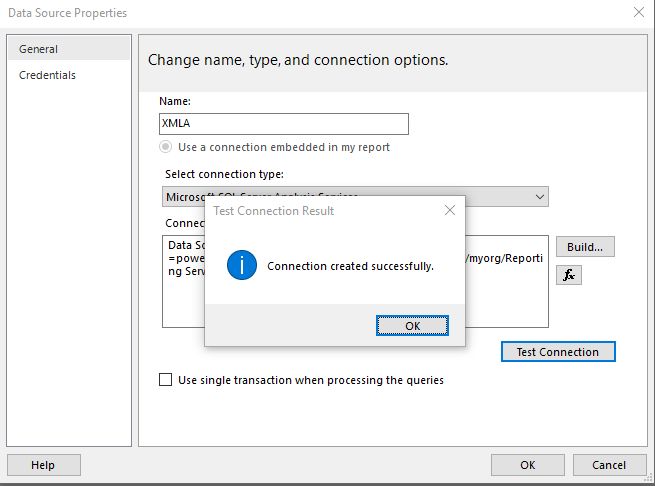Screen dimensions: 655x486
Task: Click the 'Connection created successfully' message
Action: [x=350, y=266]
